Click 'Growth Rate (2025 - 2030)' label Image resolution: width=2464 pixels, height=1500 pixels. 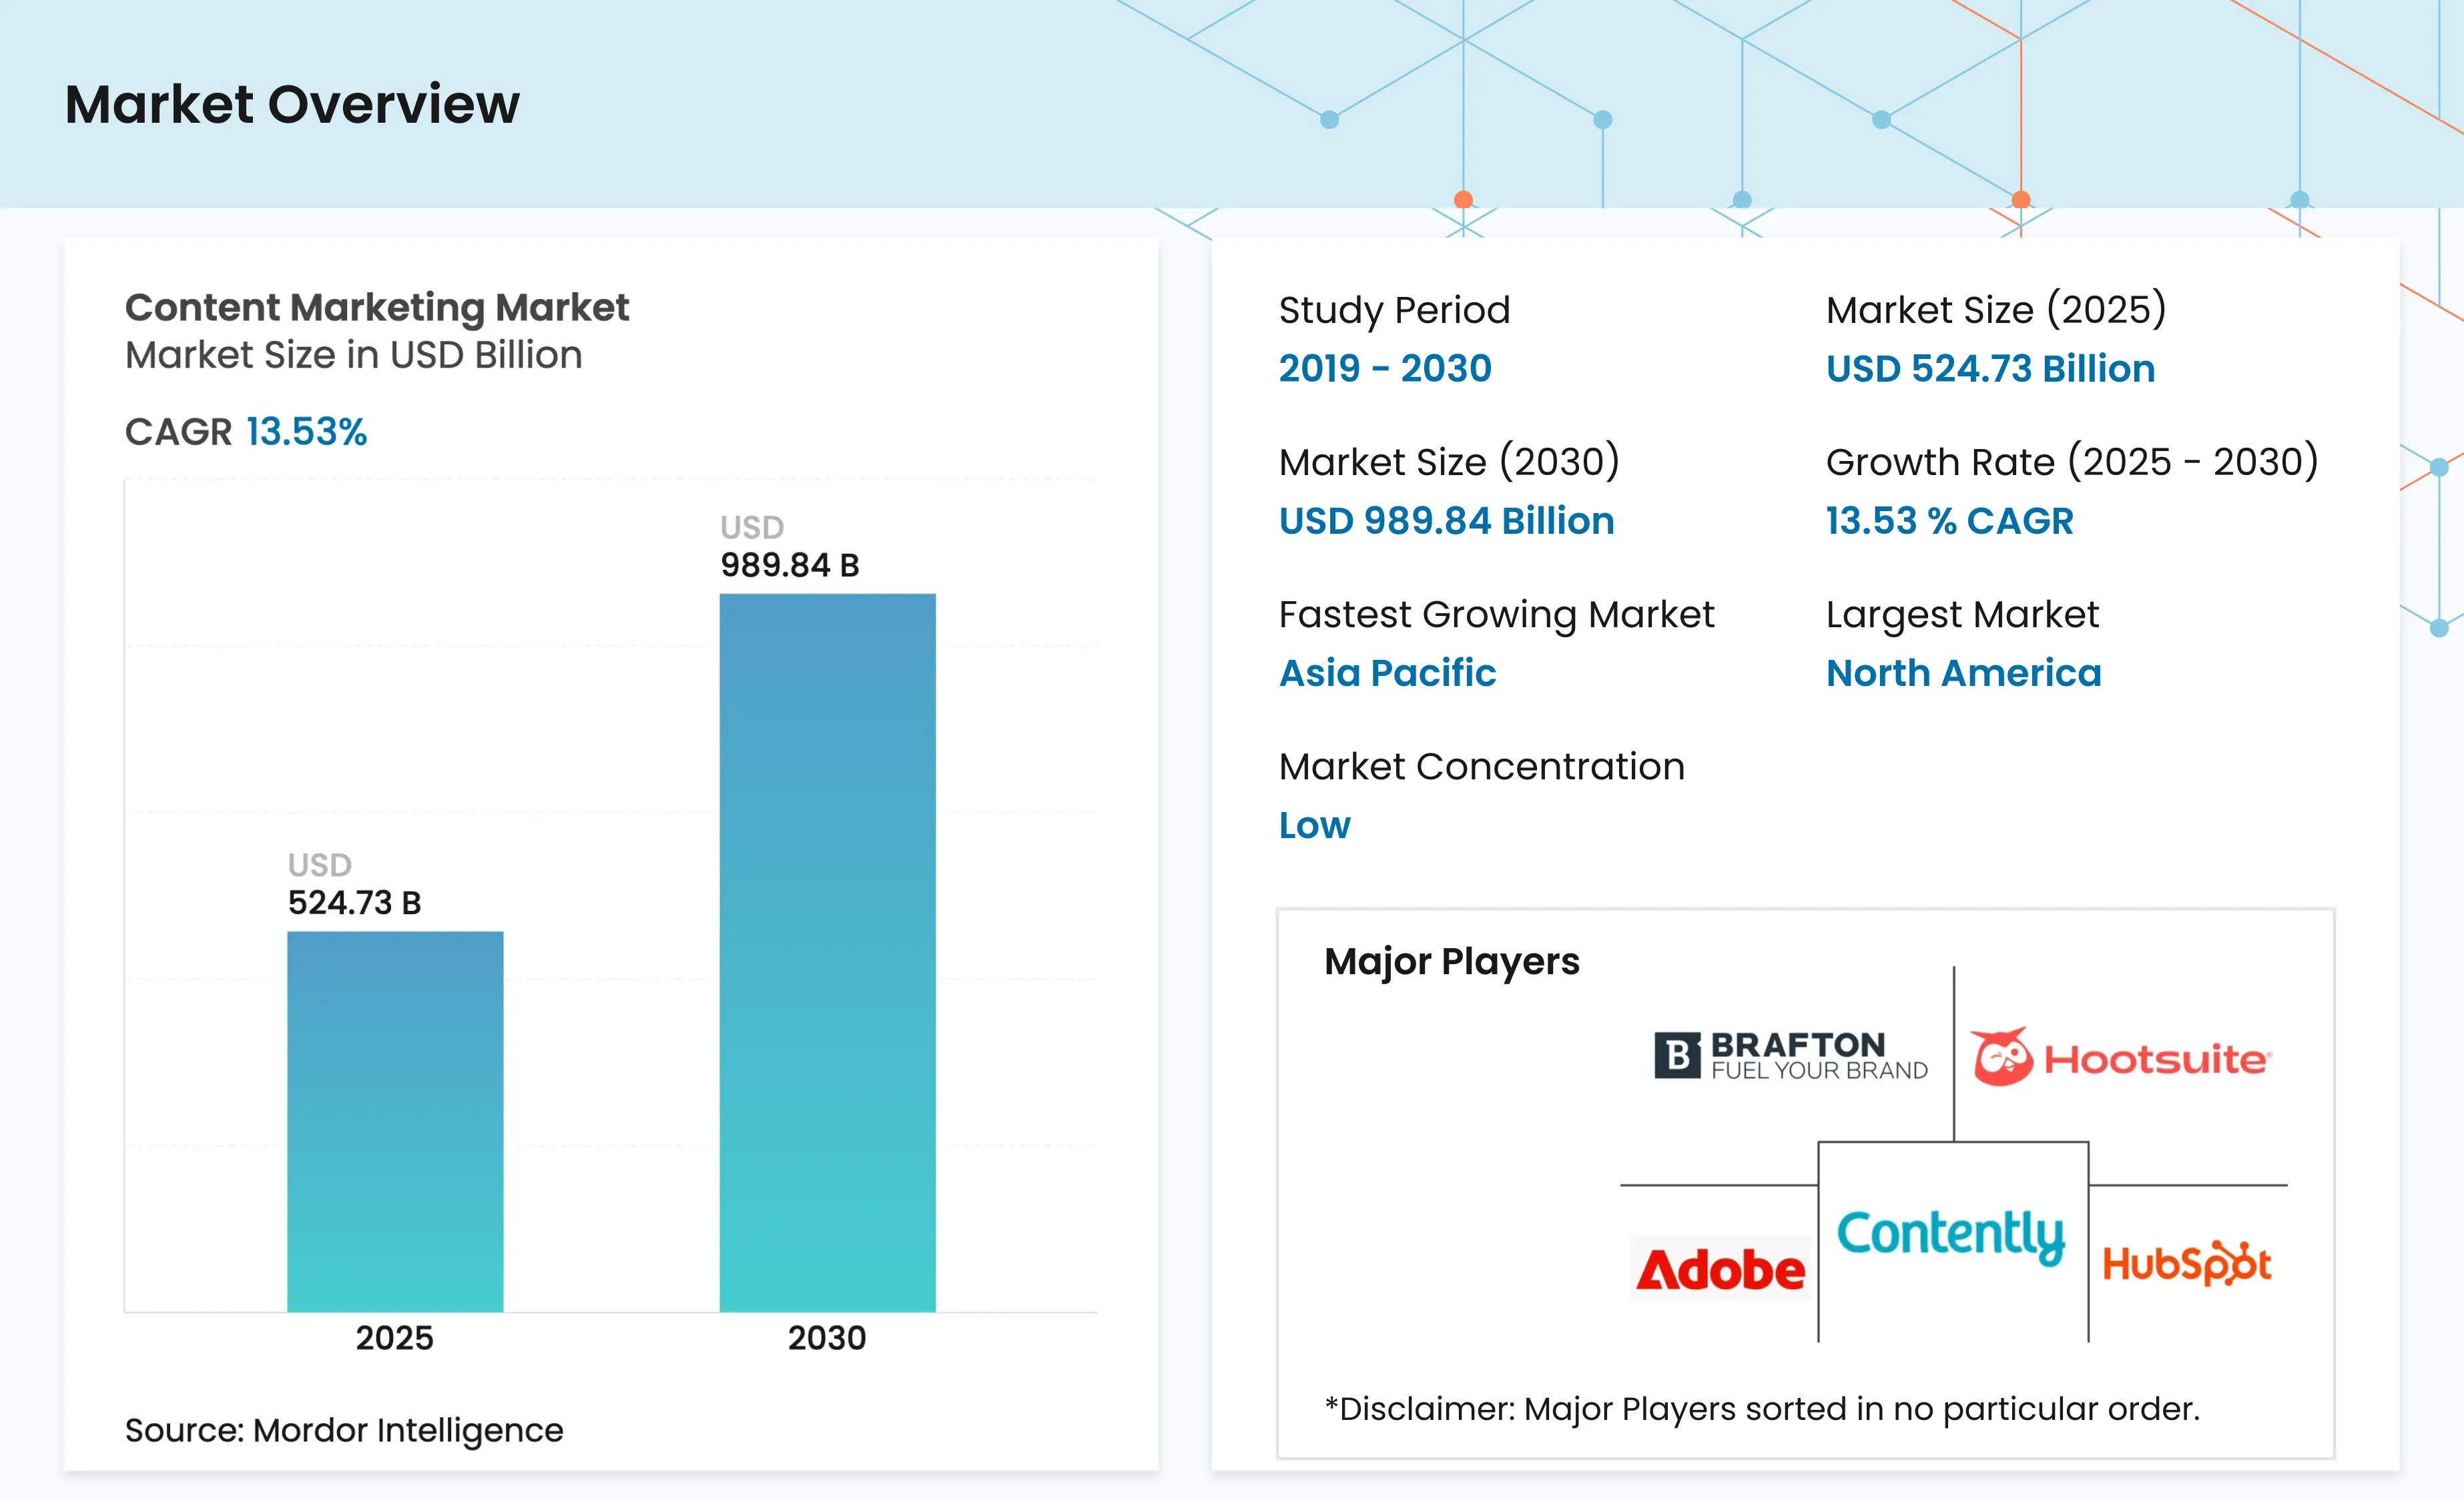click(2072, 462)
